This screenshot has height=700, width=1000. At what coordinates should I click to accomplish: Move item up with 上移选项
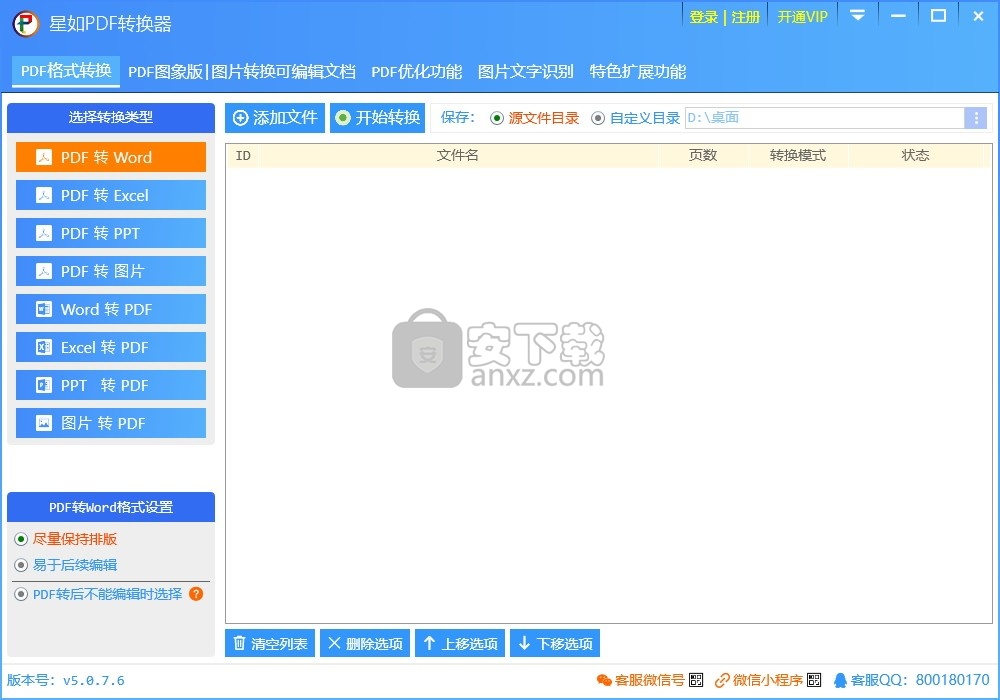[x=460, y=643]
